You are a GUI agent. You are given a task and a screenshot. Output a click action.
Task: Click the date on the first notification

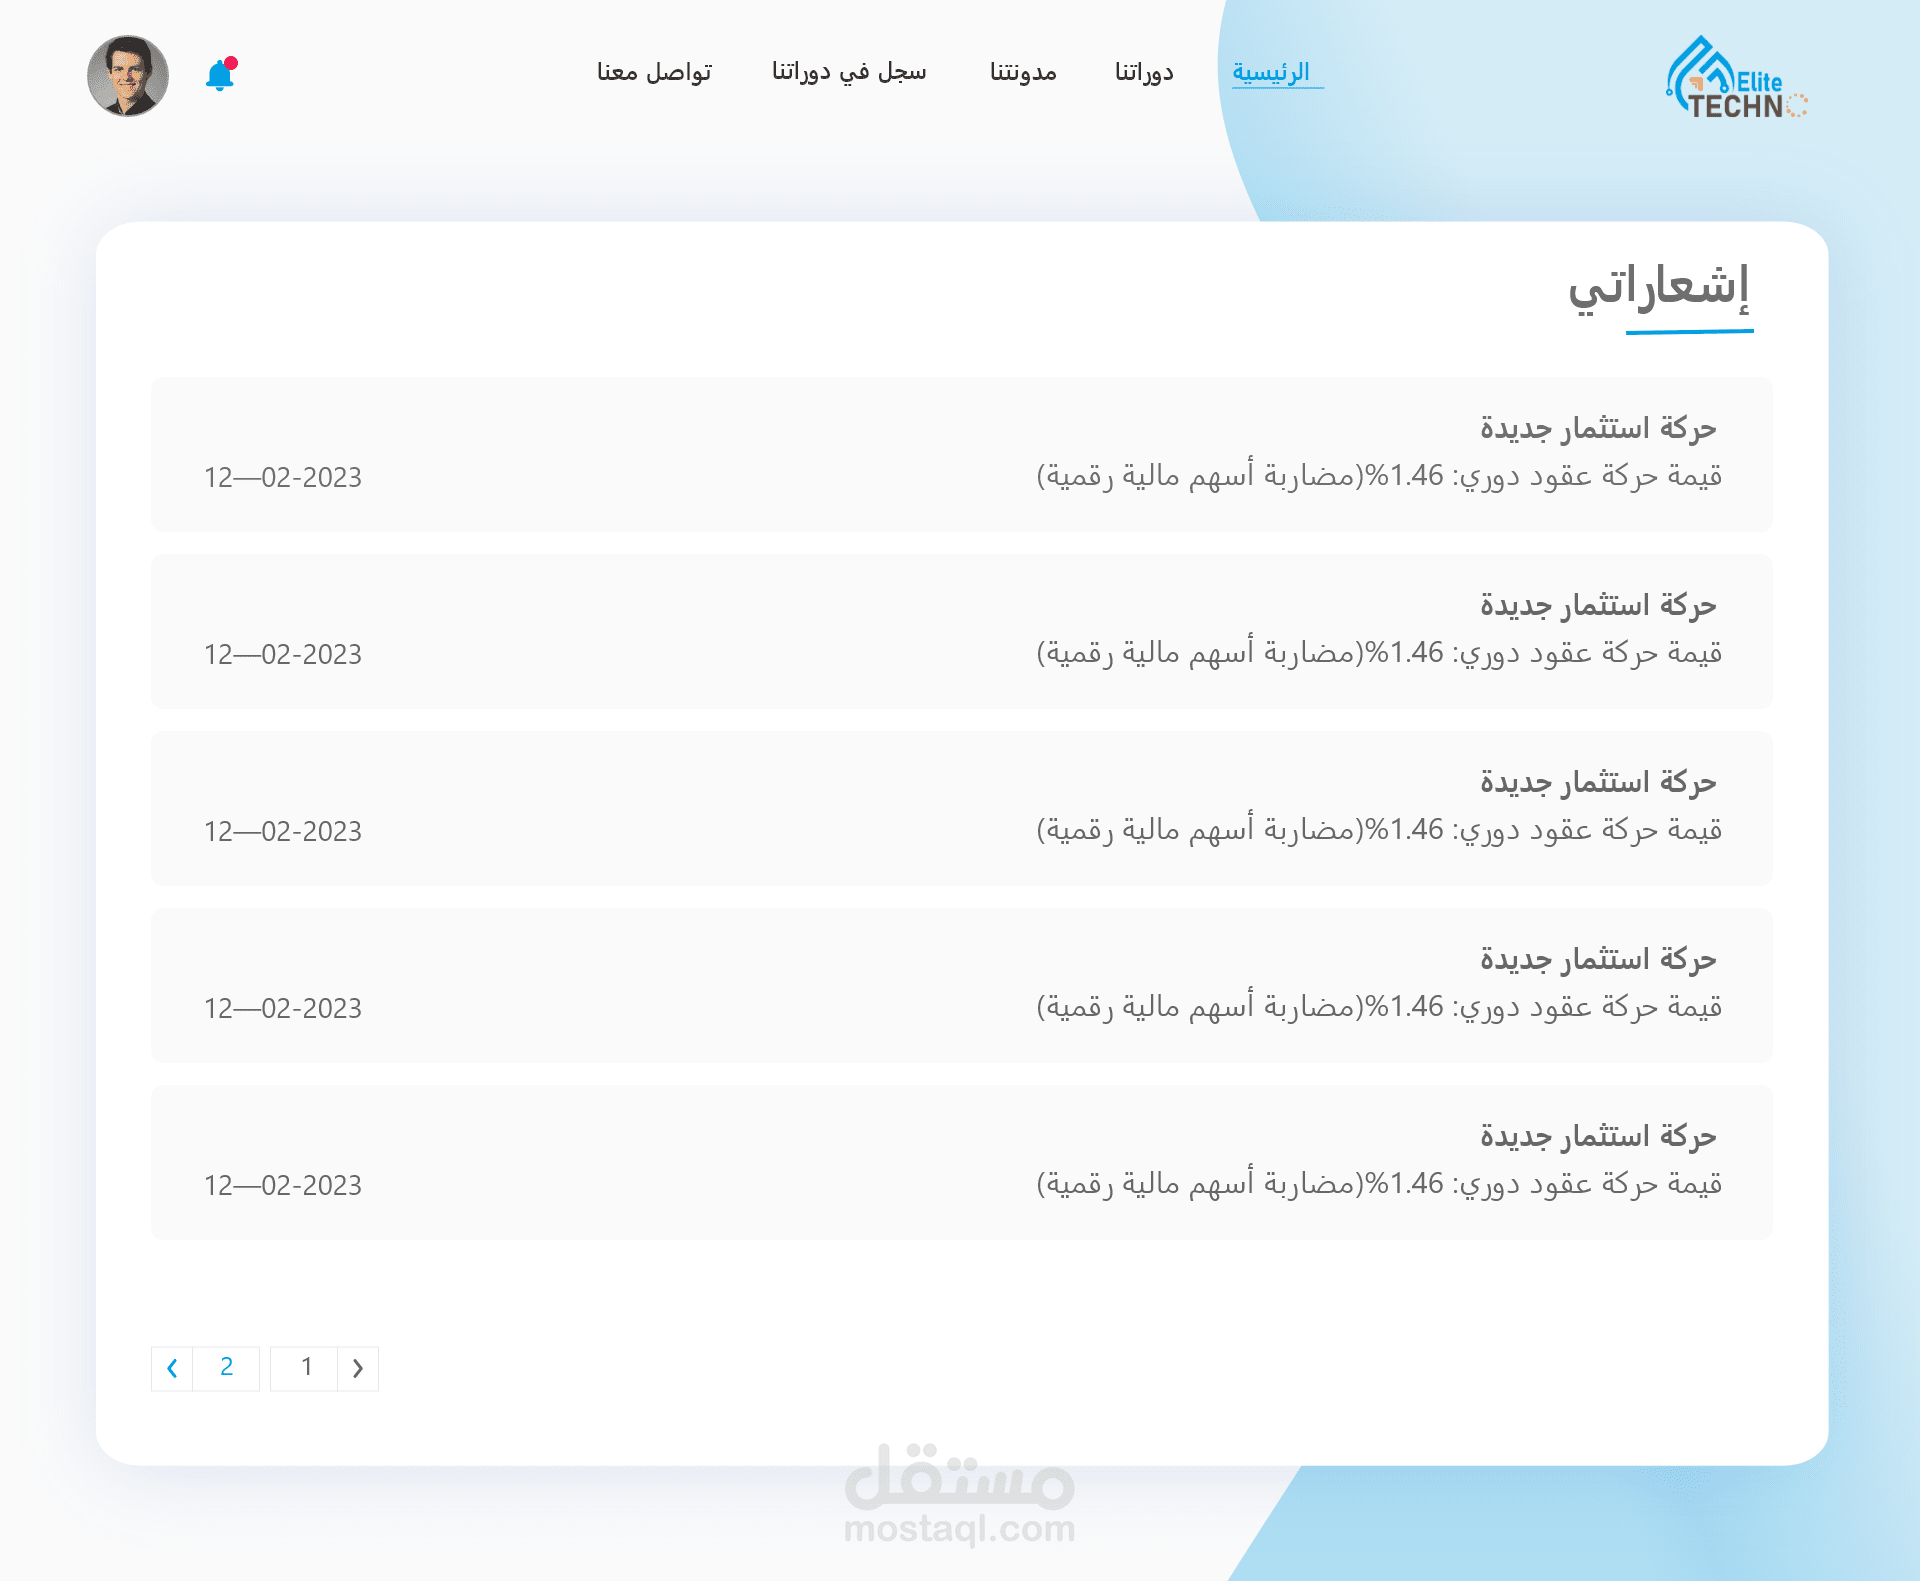click(283, 478)
